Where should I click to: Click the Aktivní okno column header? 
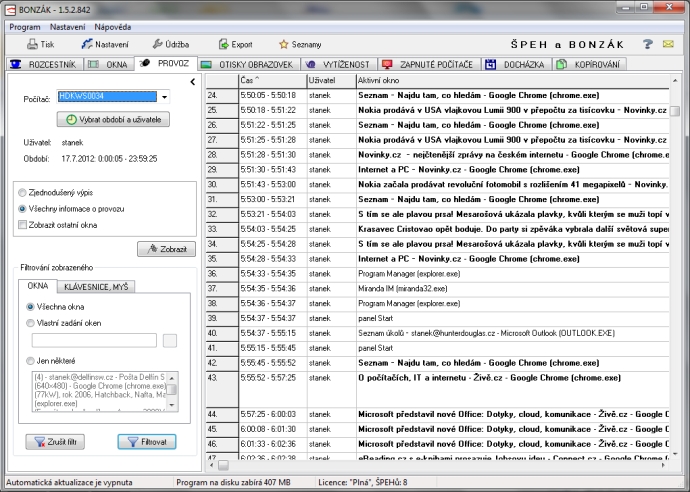(x=513, y=81)
